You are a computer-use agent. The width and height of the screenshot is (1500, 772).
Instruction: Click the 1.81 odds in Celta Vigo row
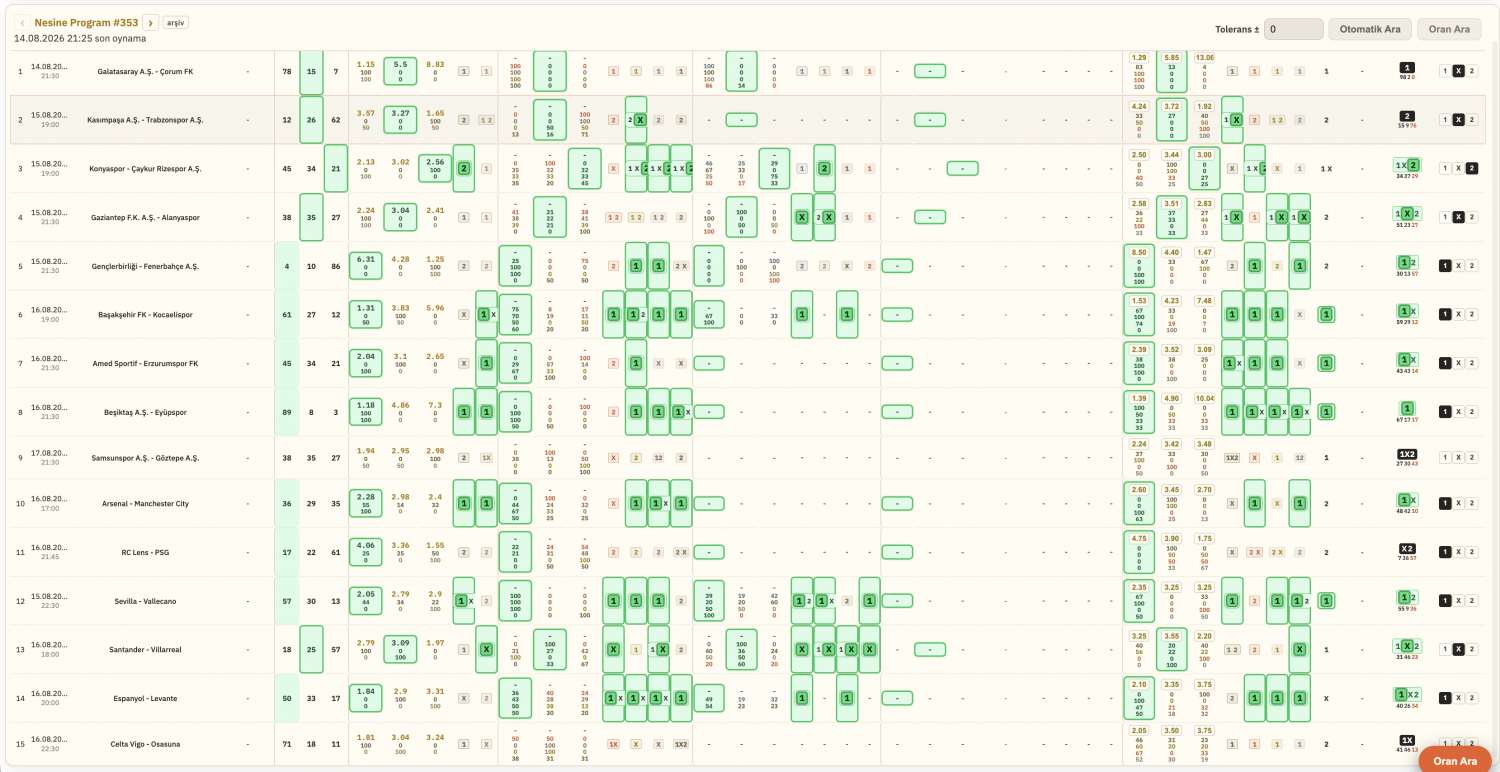click(366, 737)
